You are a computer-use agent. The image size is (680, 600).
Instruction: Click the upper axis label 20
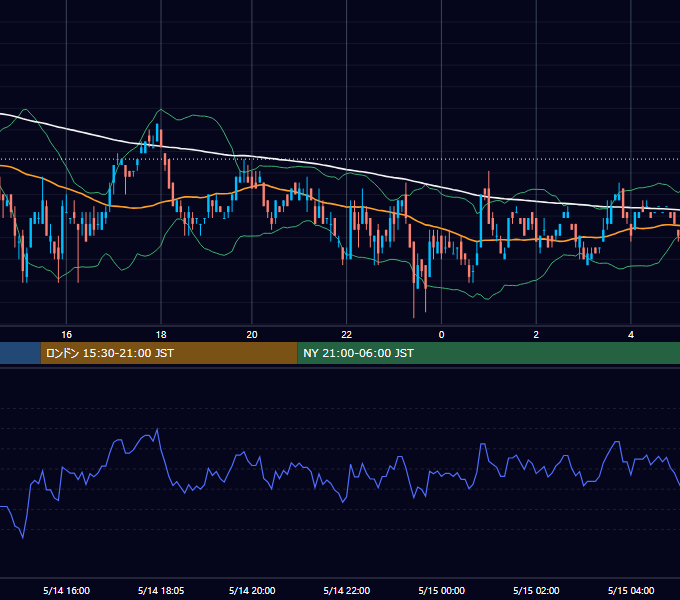(x=252, y=335)
